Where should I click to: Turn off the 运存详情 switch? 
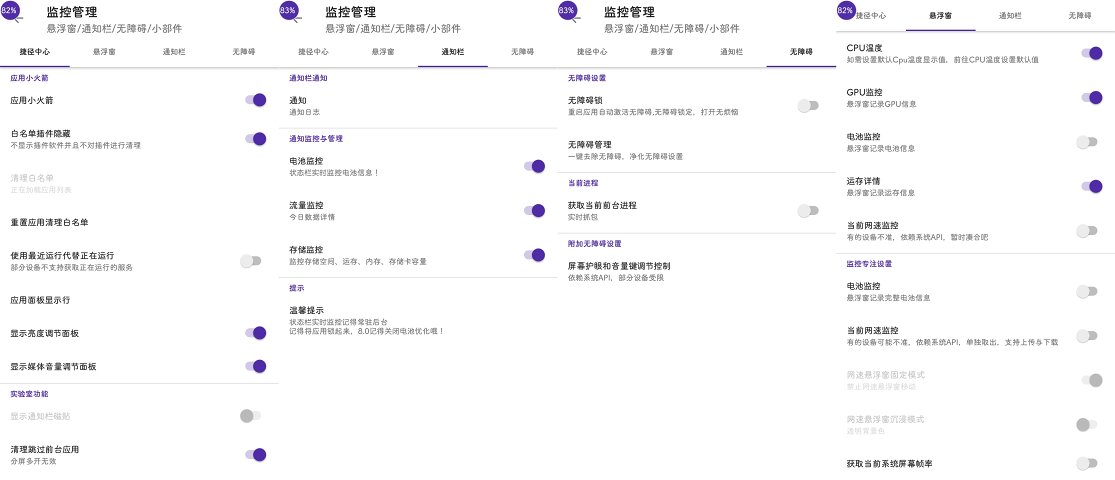1092,186
